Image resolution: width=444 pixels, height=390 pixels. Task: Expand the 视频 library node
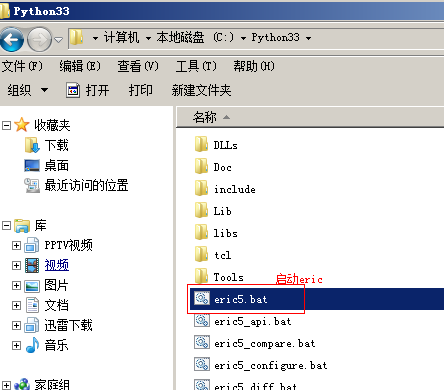coord(16,265)
